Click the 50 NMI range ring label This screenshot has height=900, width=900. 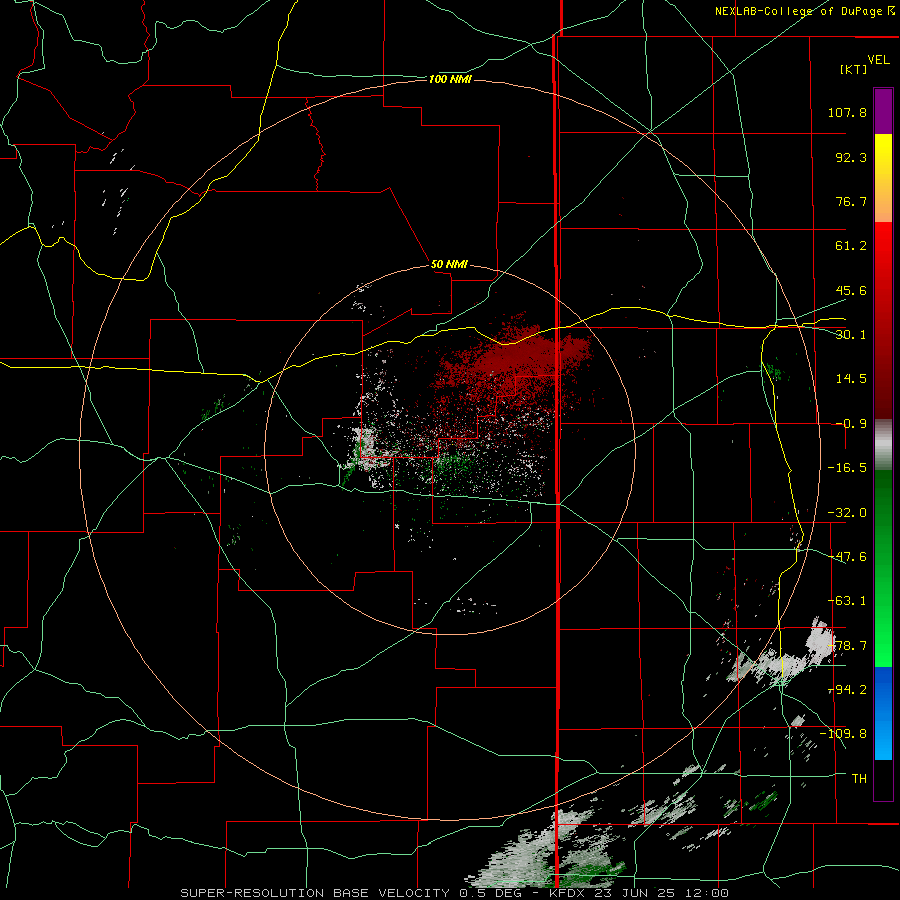tap(449, 265)
